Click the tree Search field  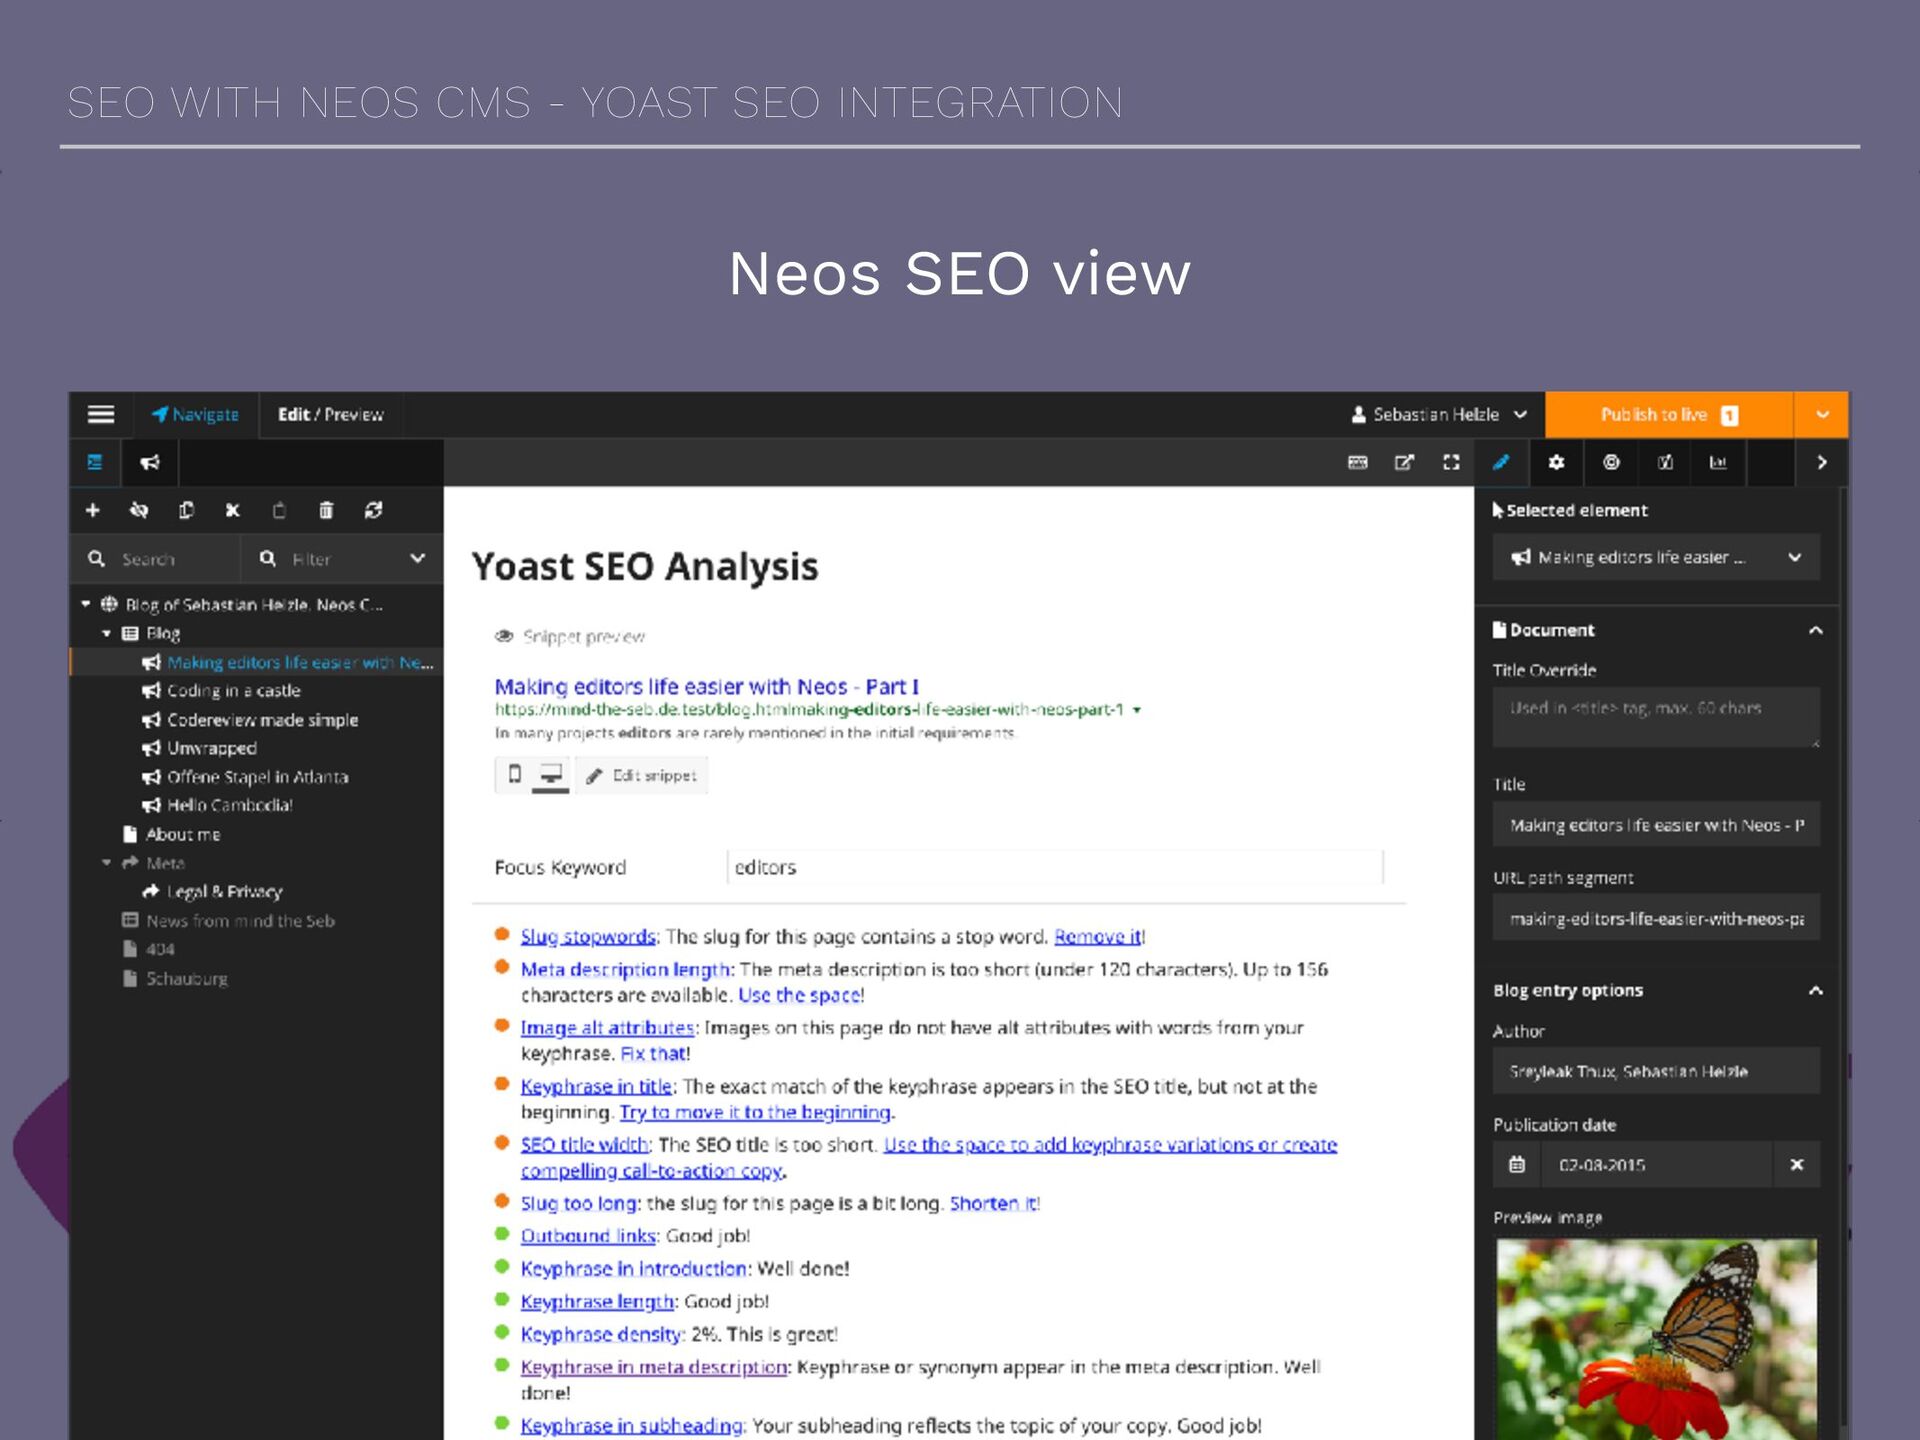coord(157,559)
